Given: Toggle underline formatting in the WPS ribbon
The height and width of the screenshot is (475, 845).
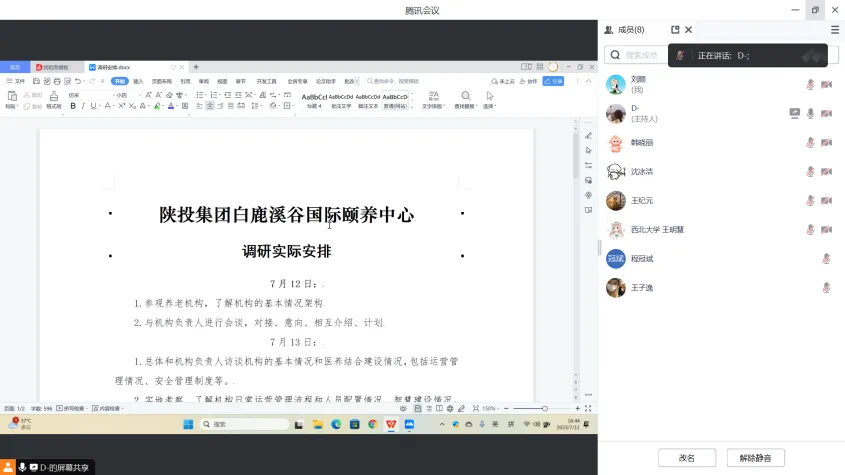Looking at the screenshot, I should point(93,105).
